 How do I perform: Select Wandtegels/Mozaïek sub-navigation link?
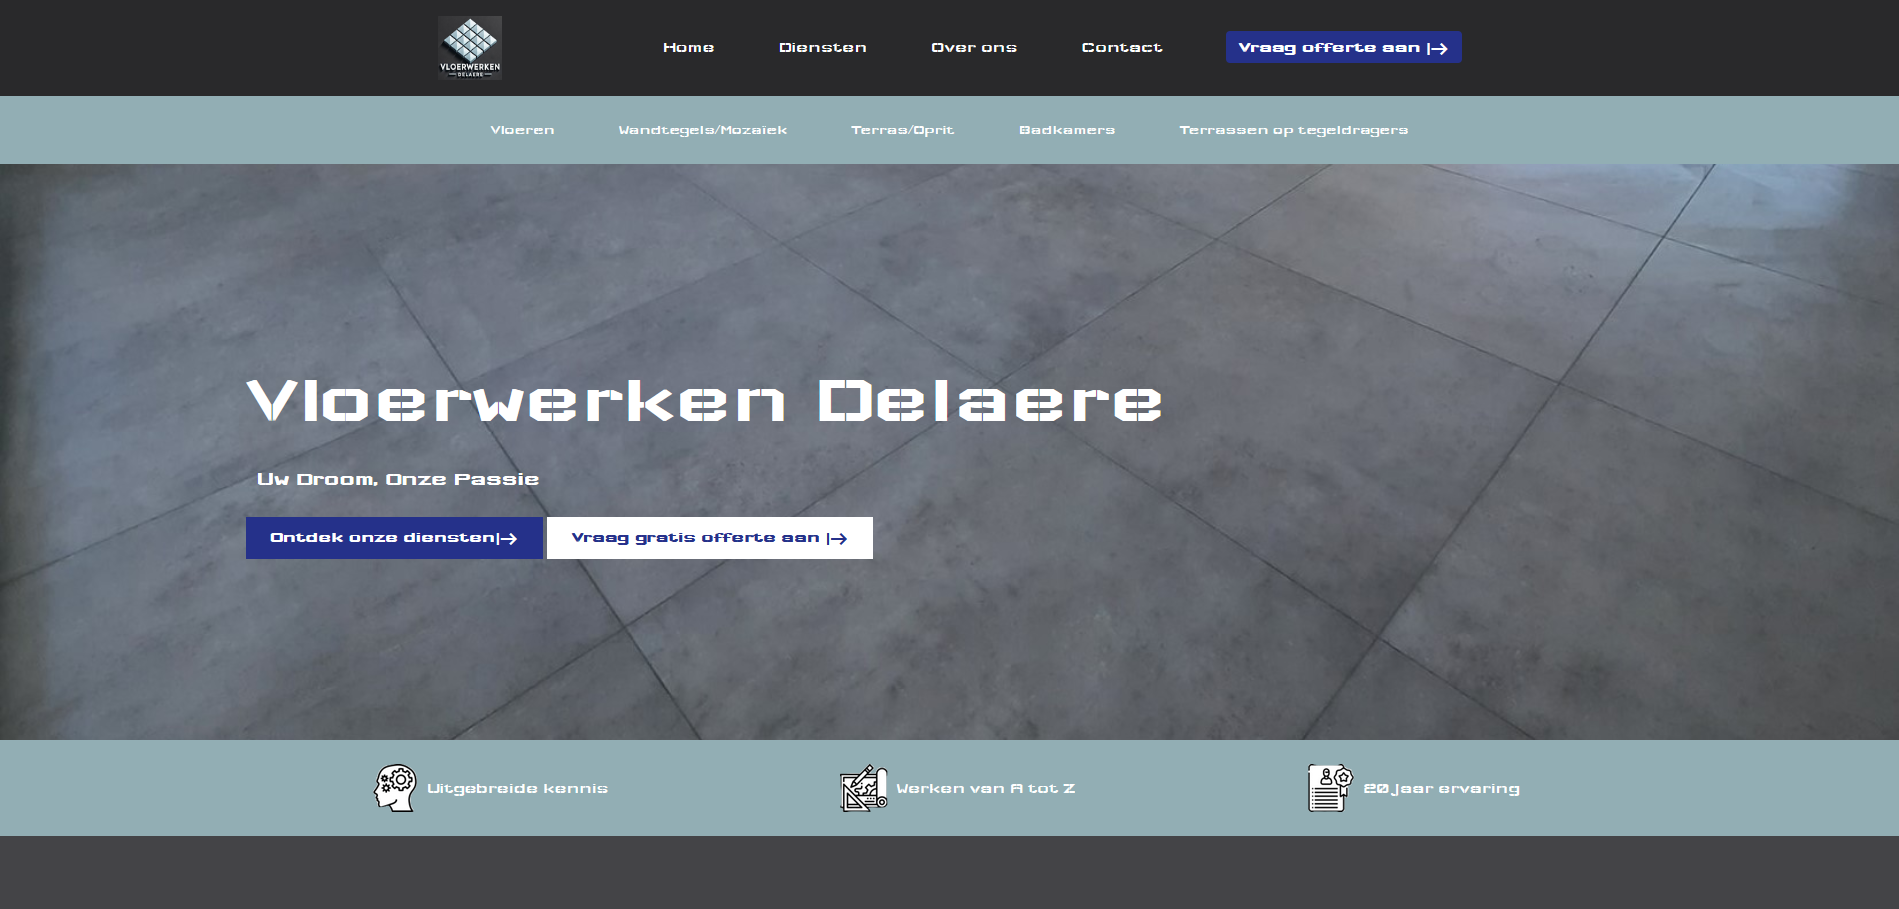702,130
